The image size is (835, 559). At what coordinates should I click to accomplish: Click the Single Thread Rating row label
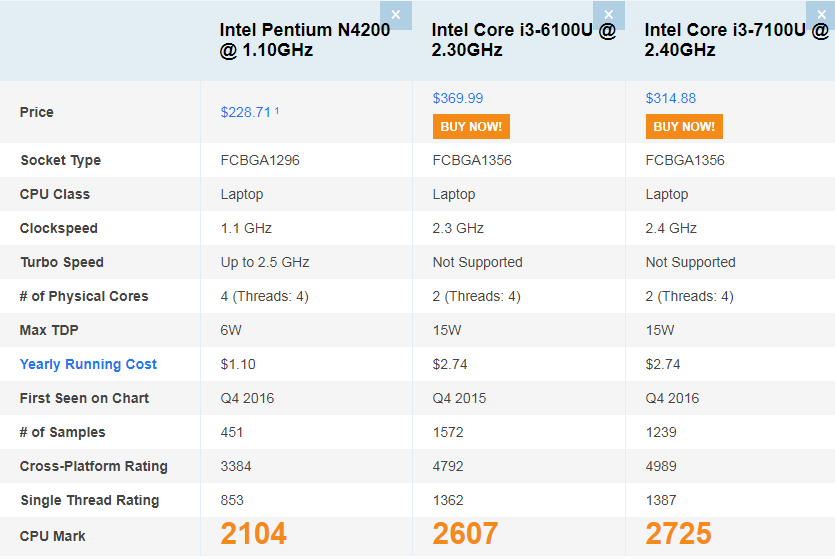tap(89, 500)
